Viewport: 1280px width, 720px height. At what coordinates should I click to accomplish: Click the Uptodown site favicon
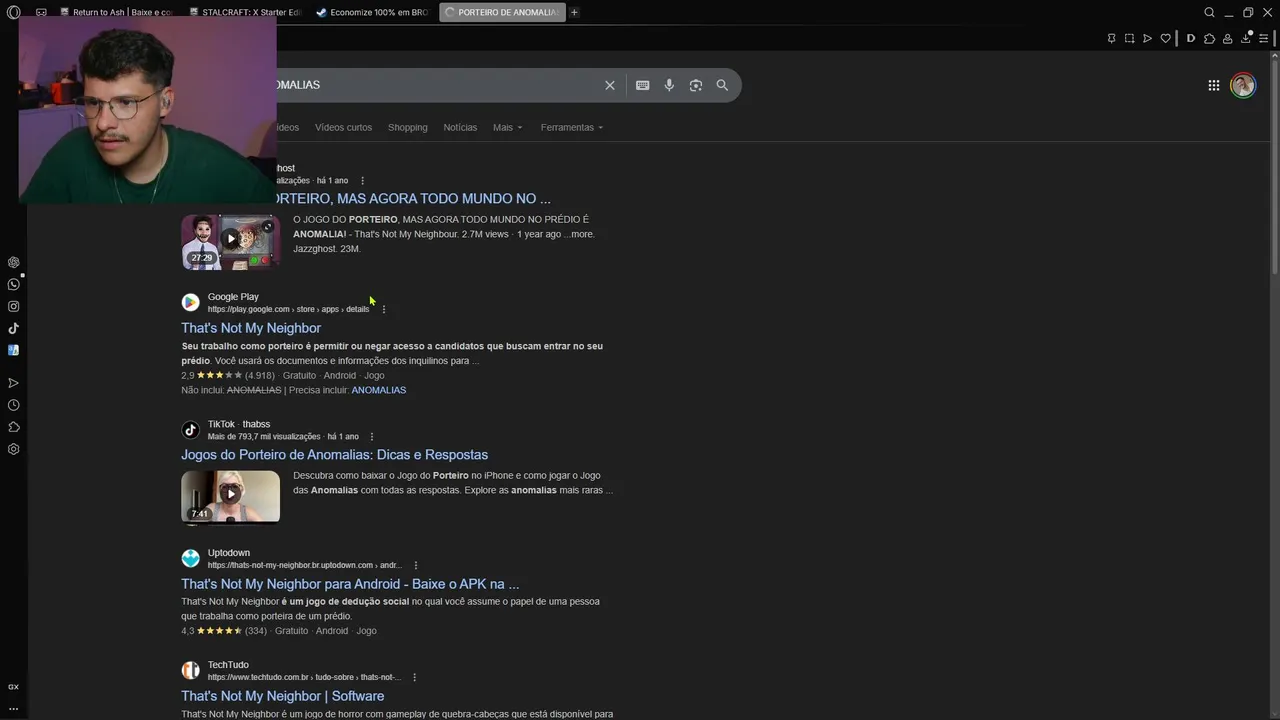pos(190,558)
